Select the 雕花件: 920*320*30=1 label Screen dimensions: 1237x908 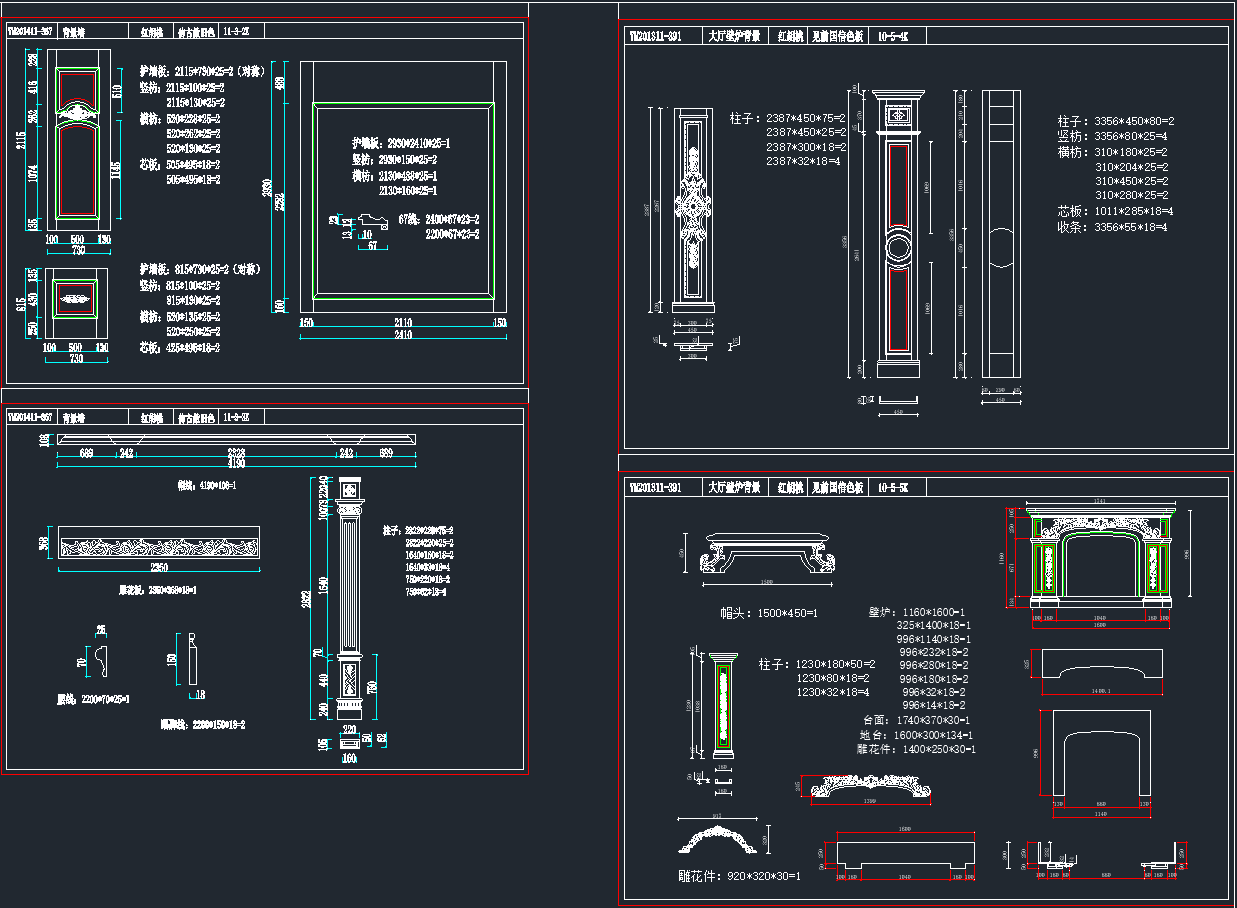click(x=739, y=876)
